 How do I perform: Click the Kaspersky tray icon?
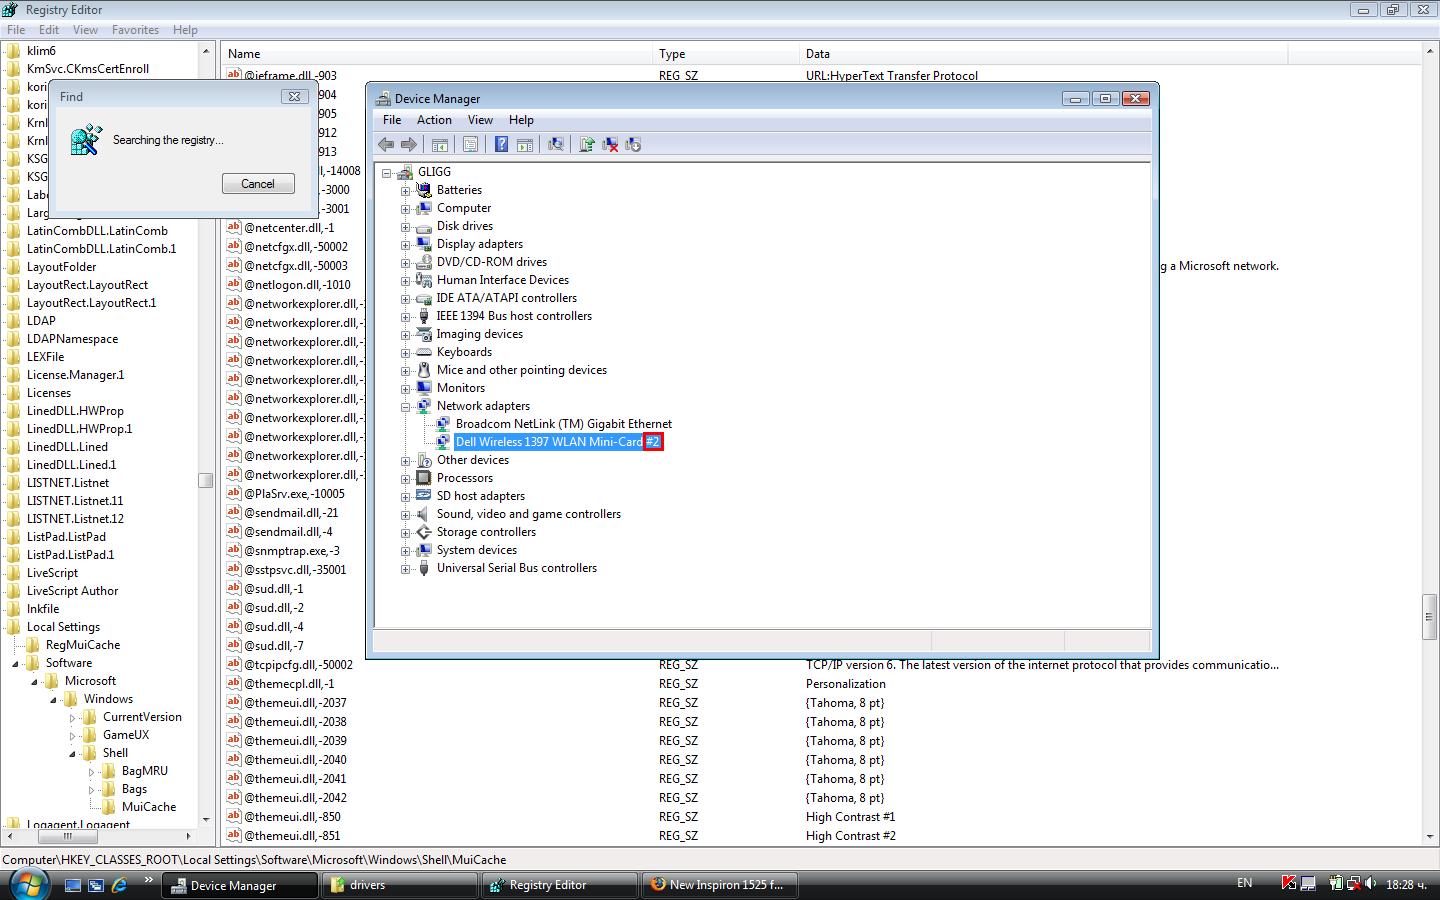1290,884
